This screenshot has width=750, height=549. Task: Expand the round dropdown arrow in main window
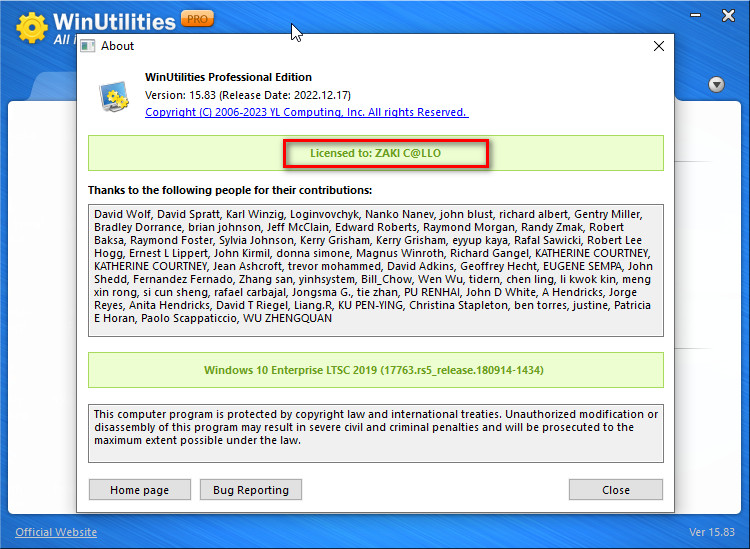click(716, 85)
